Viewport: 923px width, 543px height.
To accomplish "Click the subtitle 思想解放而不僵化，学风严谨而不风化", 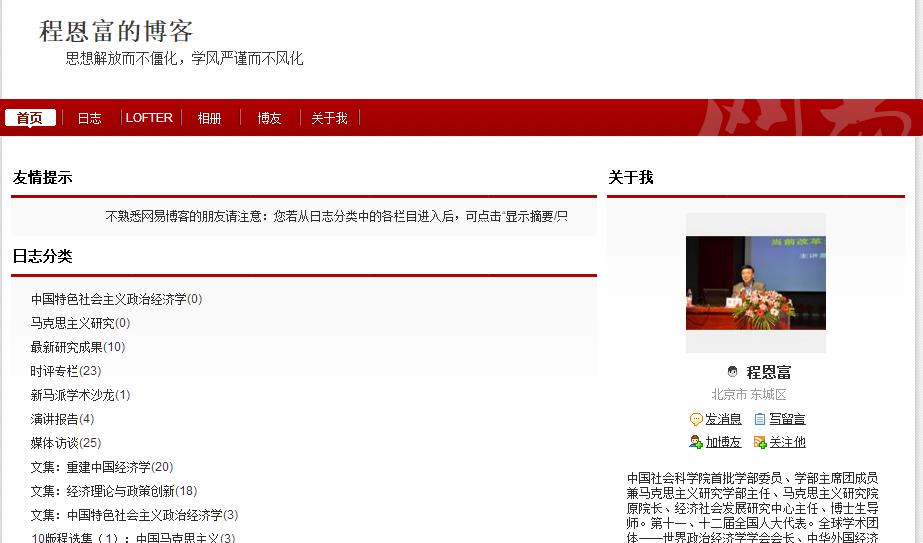I will point(184,58).
